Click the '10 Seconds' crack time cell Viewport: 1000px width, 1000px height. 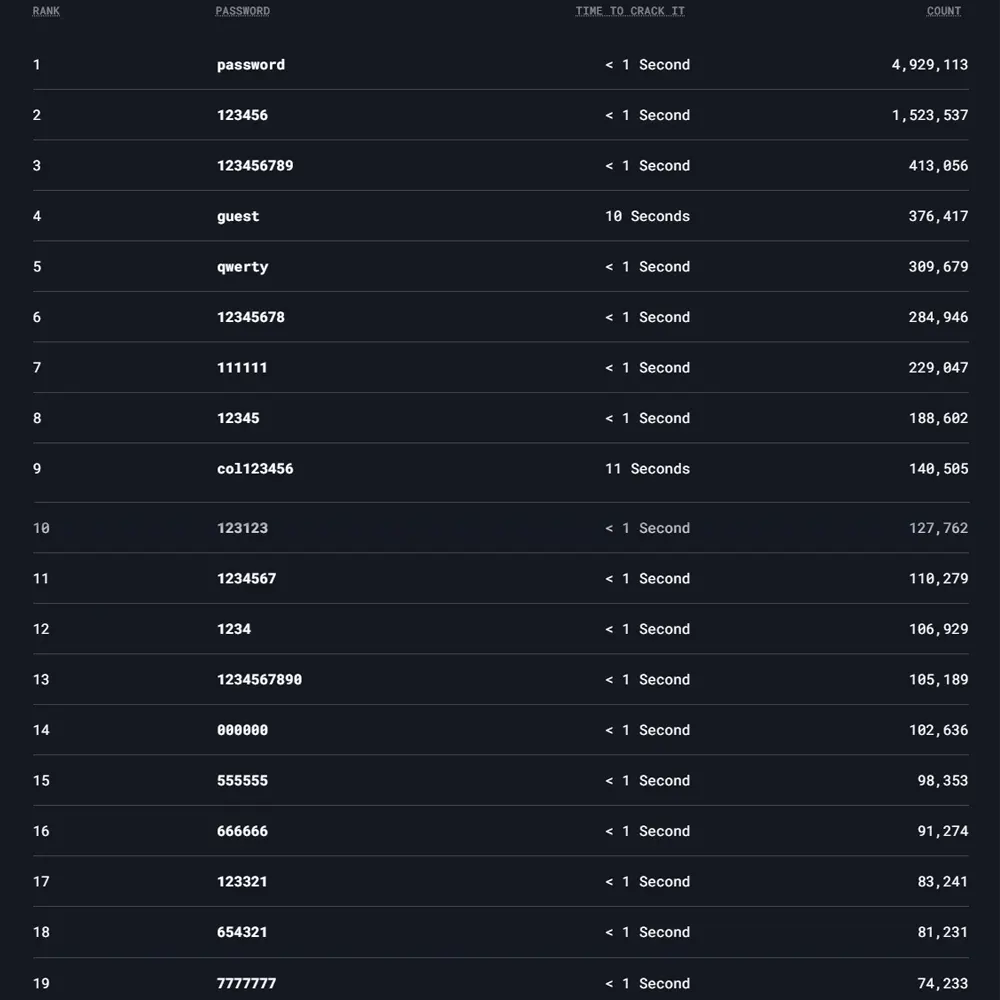647,216
